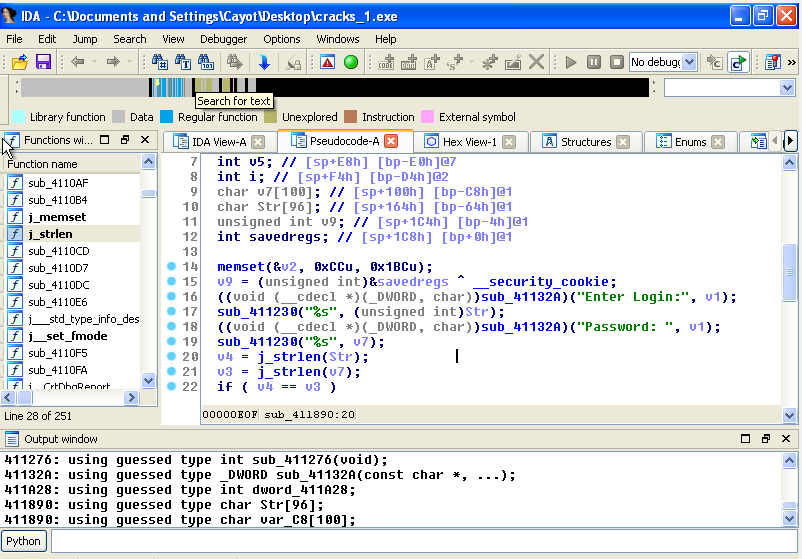The height and width of the screenshot is (559, 802).
Task: Click the Python console button
Action: 24,541
